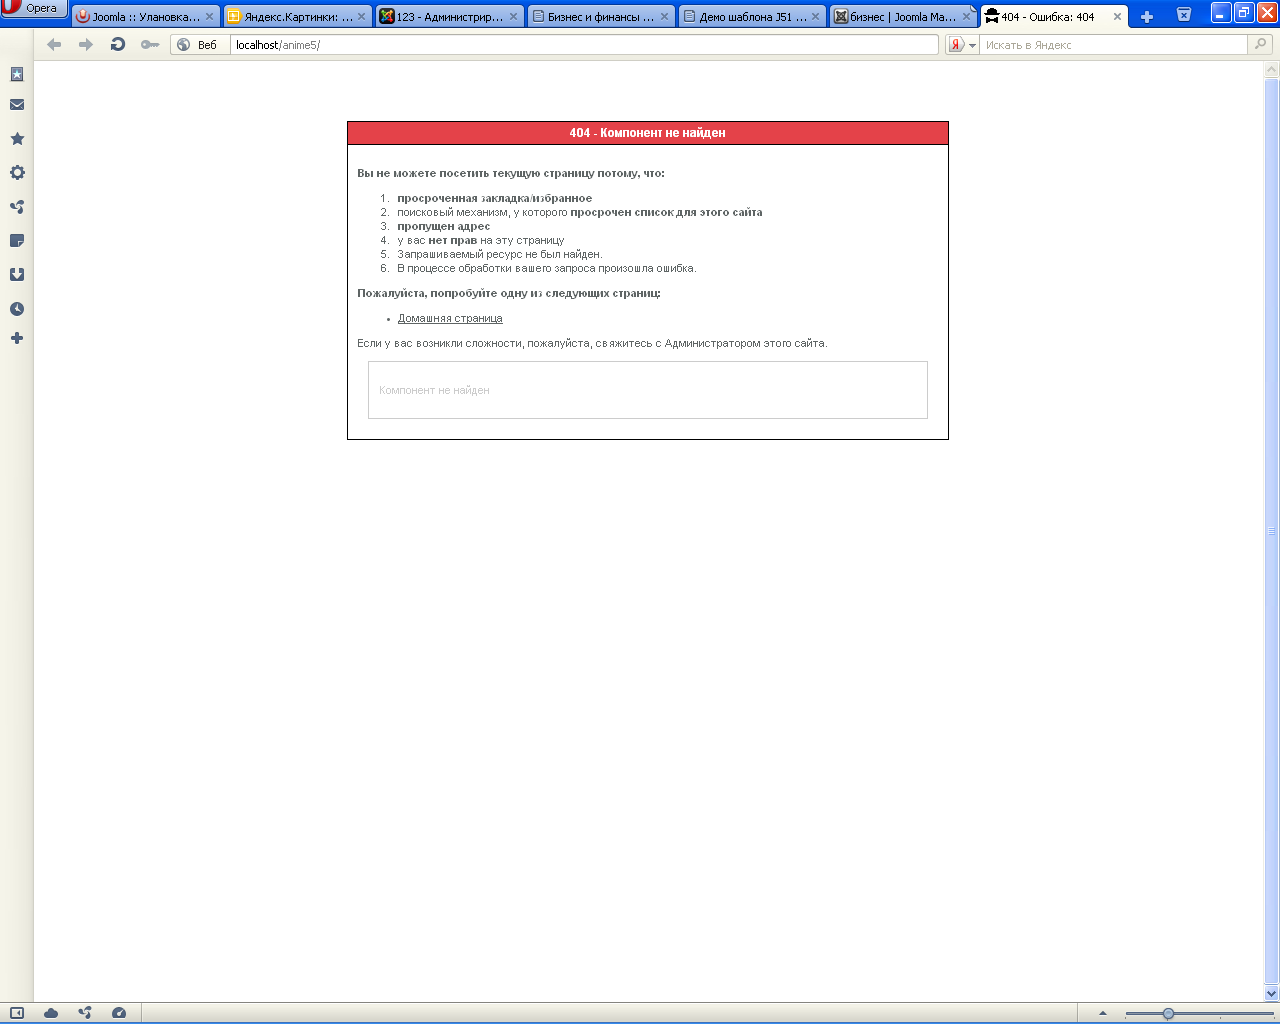Open the Mail panel in the sidebar
1280x1024 pixels.
click(16, 106)
